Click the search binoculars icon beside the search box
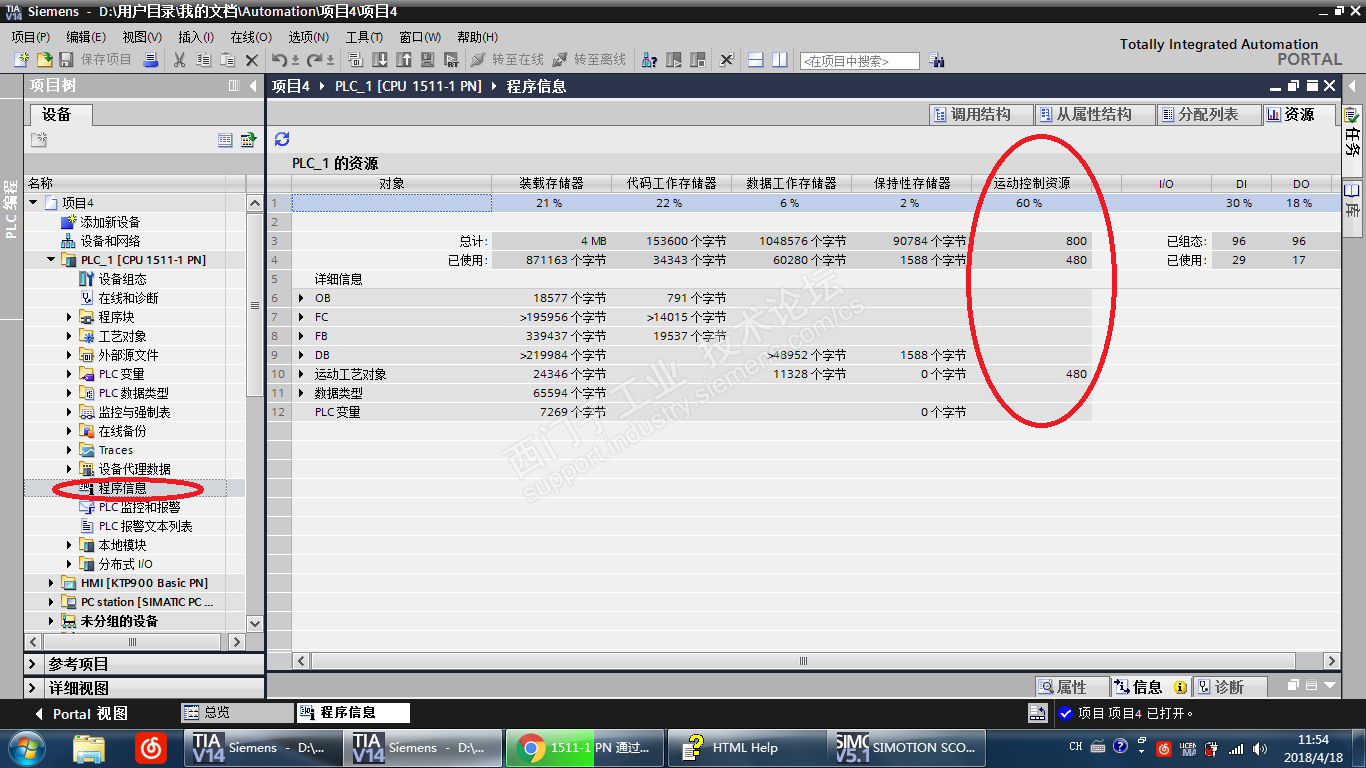The image size is (1366, 768). click(x=936, y=60)
